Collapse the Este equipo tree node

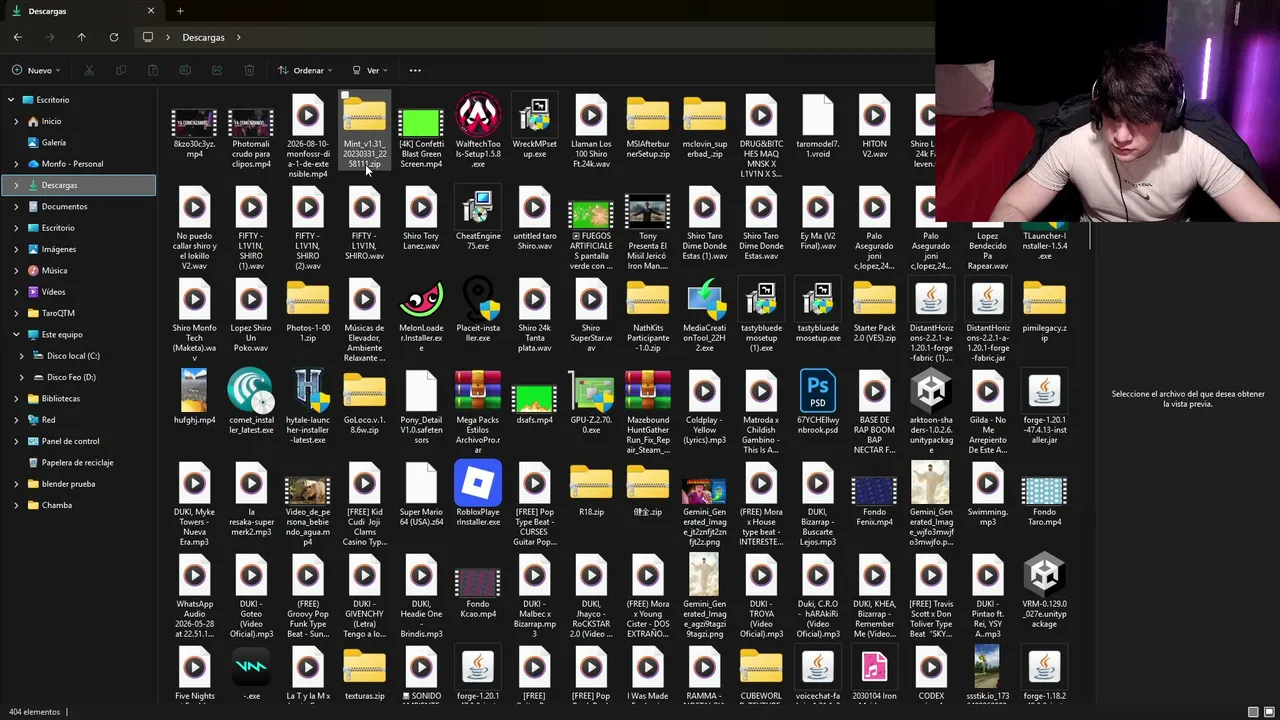click(16, 334)
